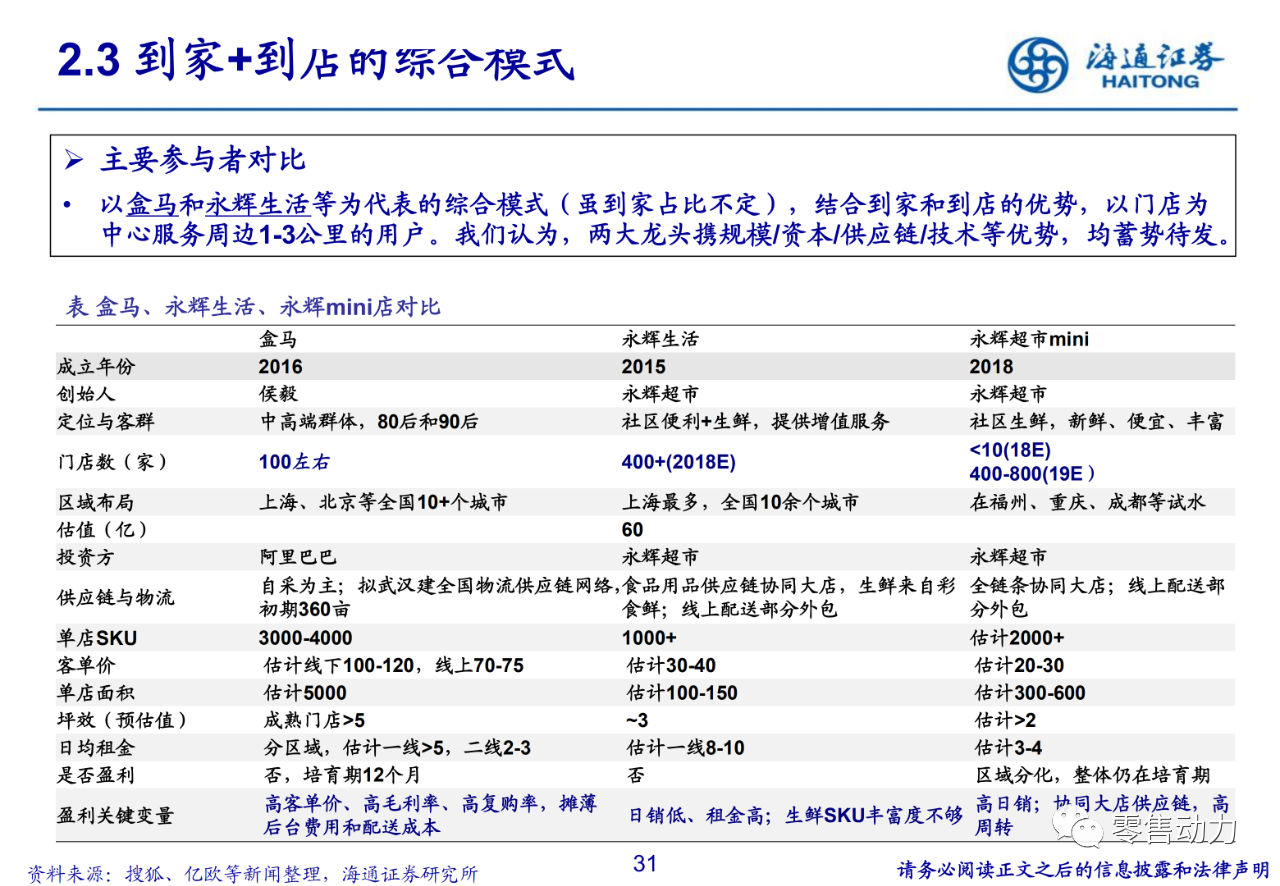Click the 400+(2018E) store count cell
This screenshot has height=886, width=1280.
[x=678, y=462]
